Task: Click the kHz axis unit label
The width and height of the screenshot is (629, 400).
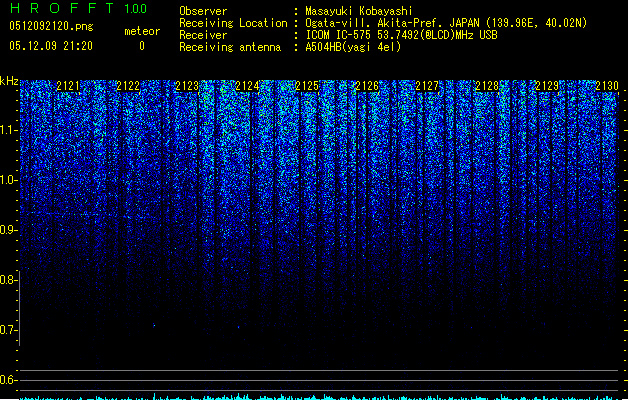Action: (9, 81)
